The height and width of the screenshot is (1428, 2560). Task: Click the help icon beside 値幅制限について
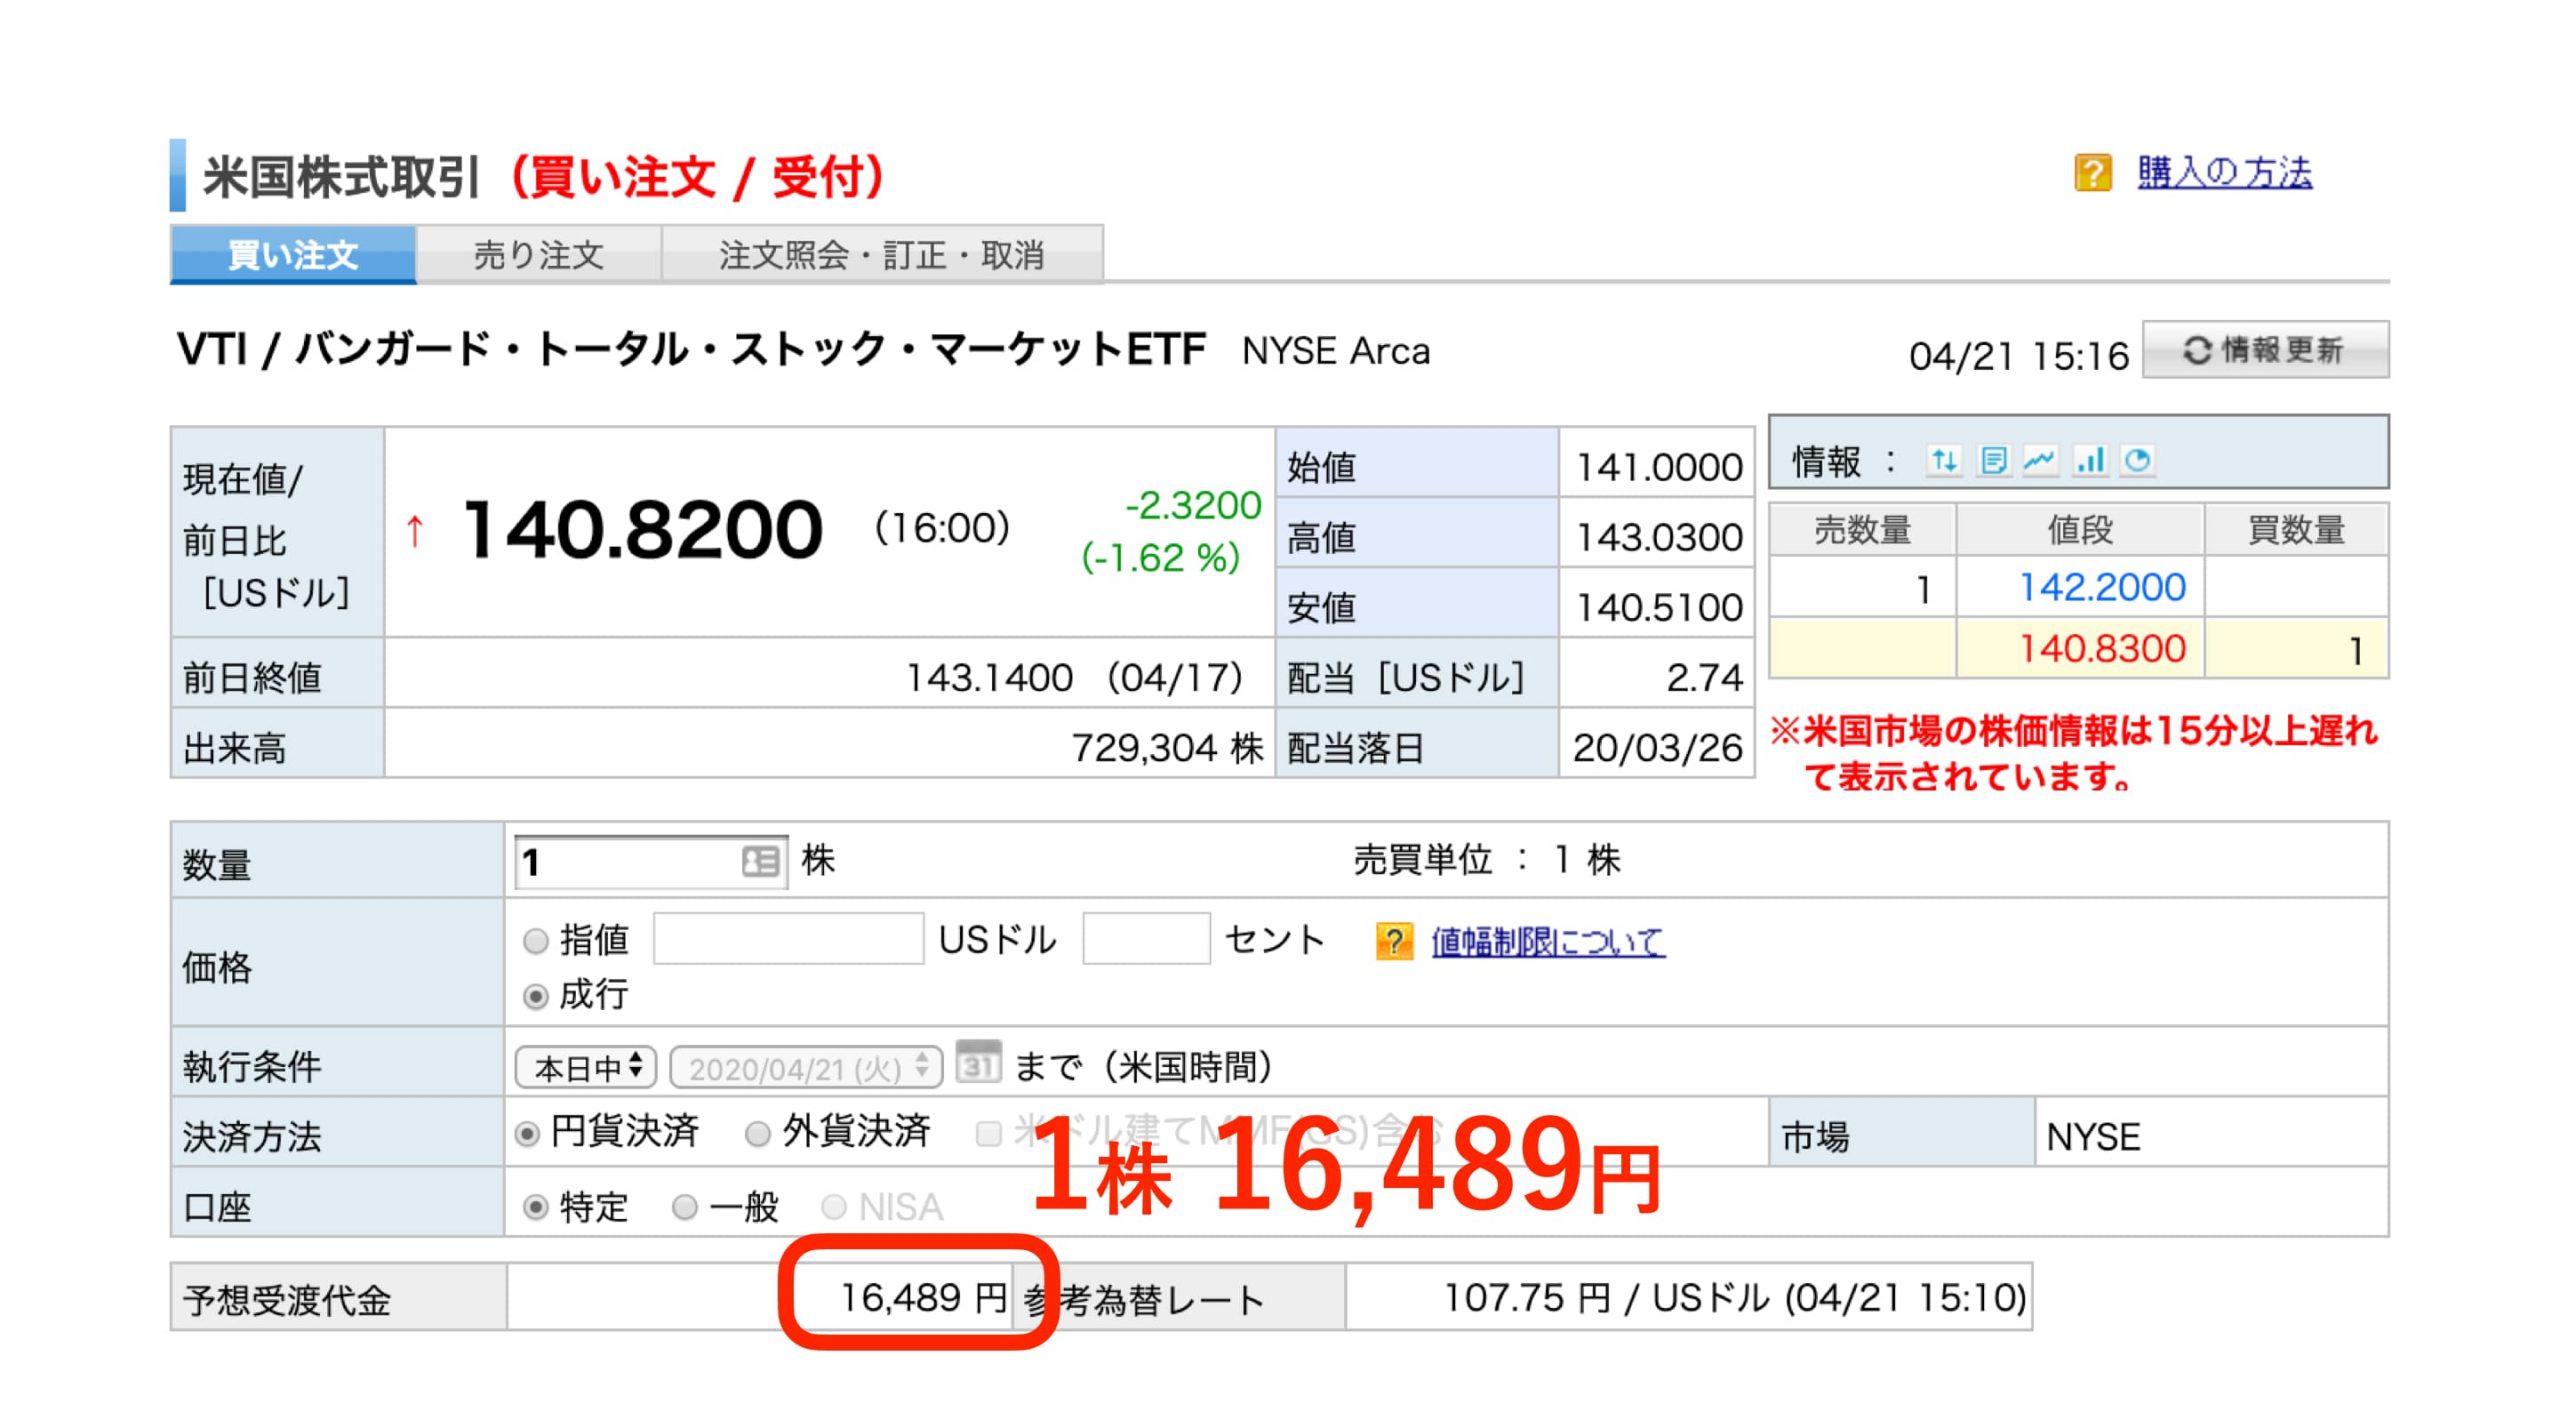pos(1395,941)
